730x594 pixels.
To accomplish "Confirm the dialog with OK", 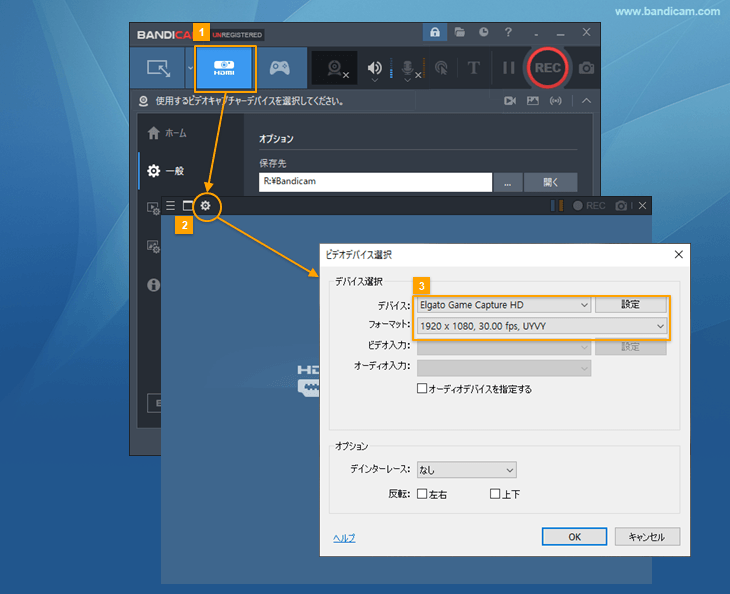I will point(575,537).
